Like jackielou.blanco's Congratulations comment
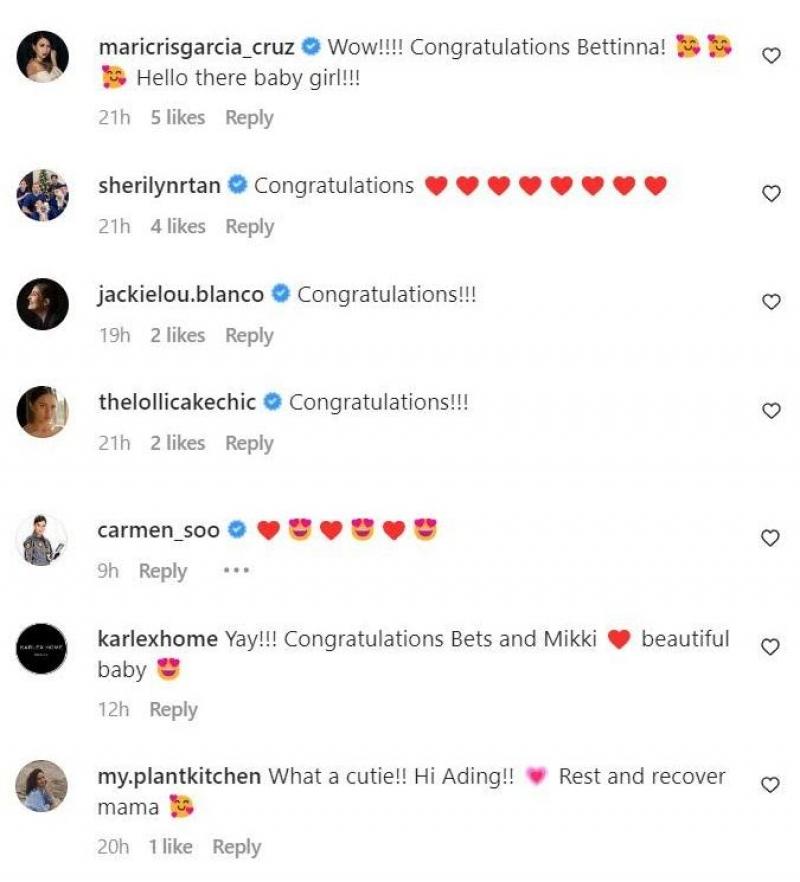Screen dimensions: 800x882 coord(771,302)
